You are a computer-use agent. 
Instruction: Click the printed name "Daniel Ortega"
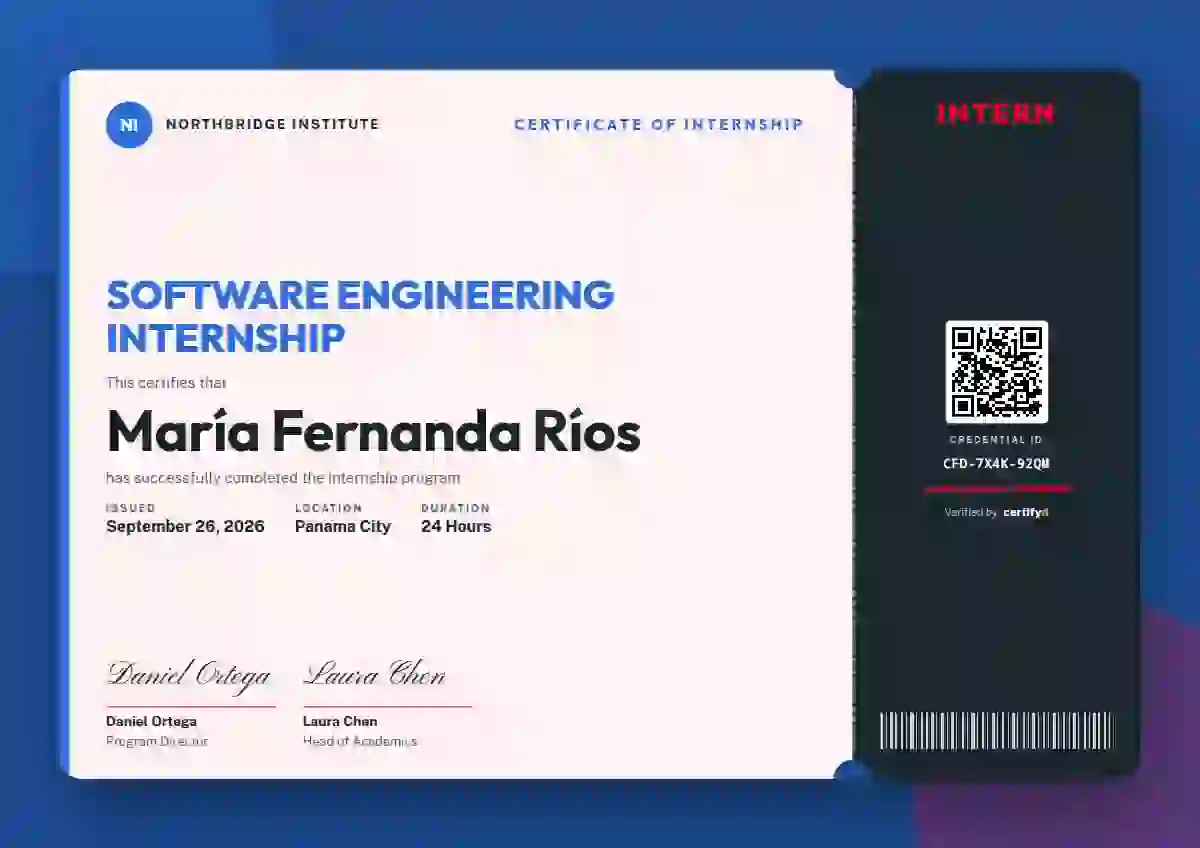[151, 721]
